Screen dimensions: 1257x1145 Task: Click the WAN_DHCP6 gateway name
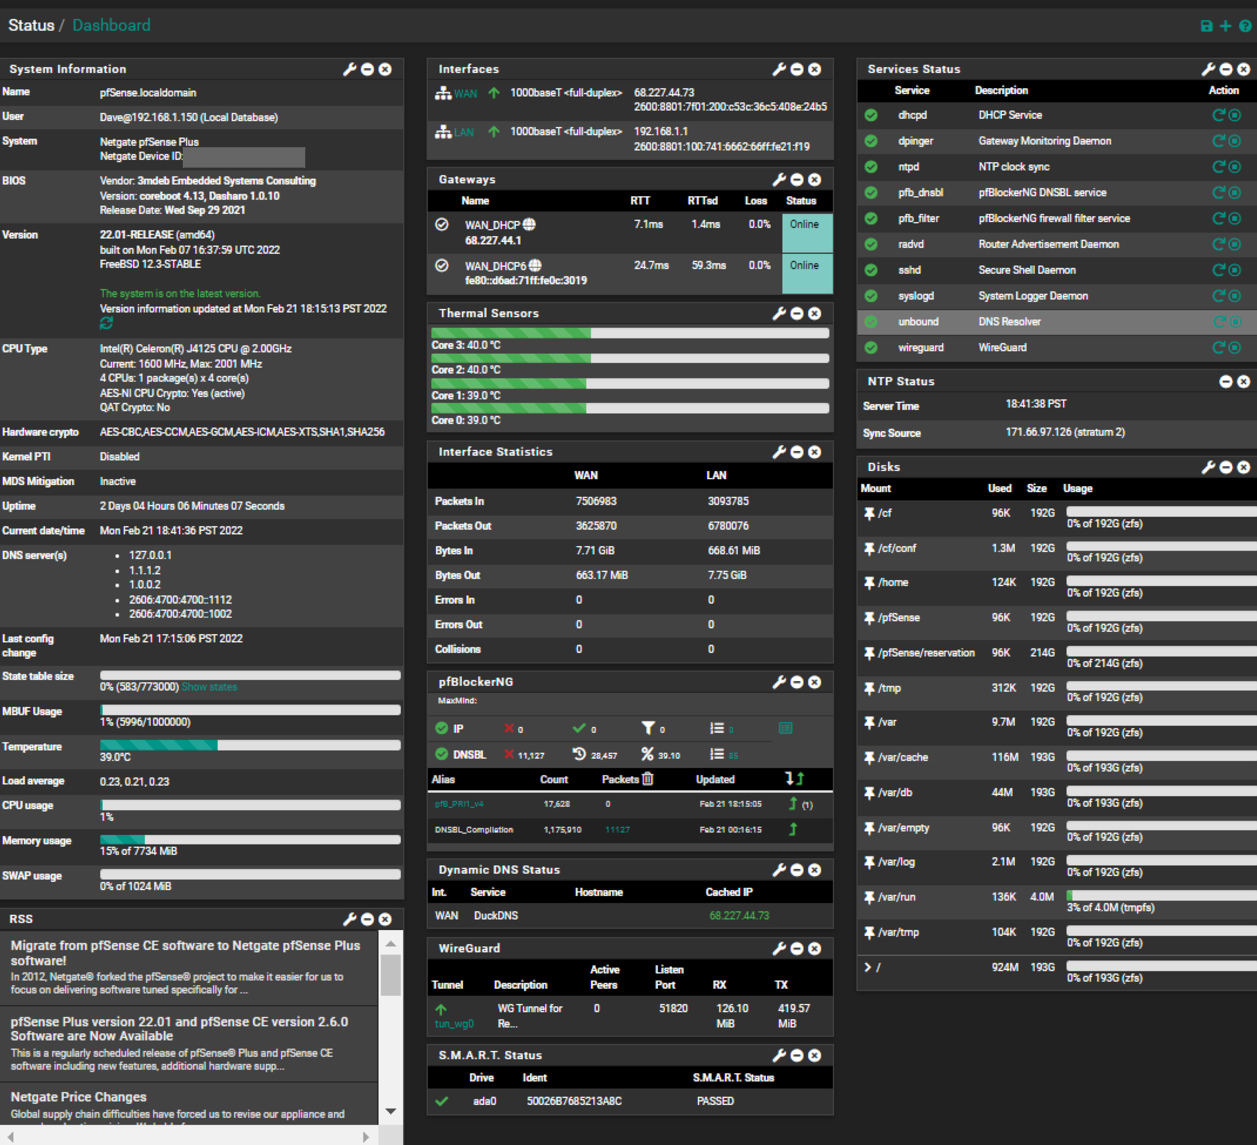pyautogui.click(x=496, y=266)
